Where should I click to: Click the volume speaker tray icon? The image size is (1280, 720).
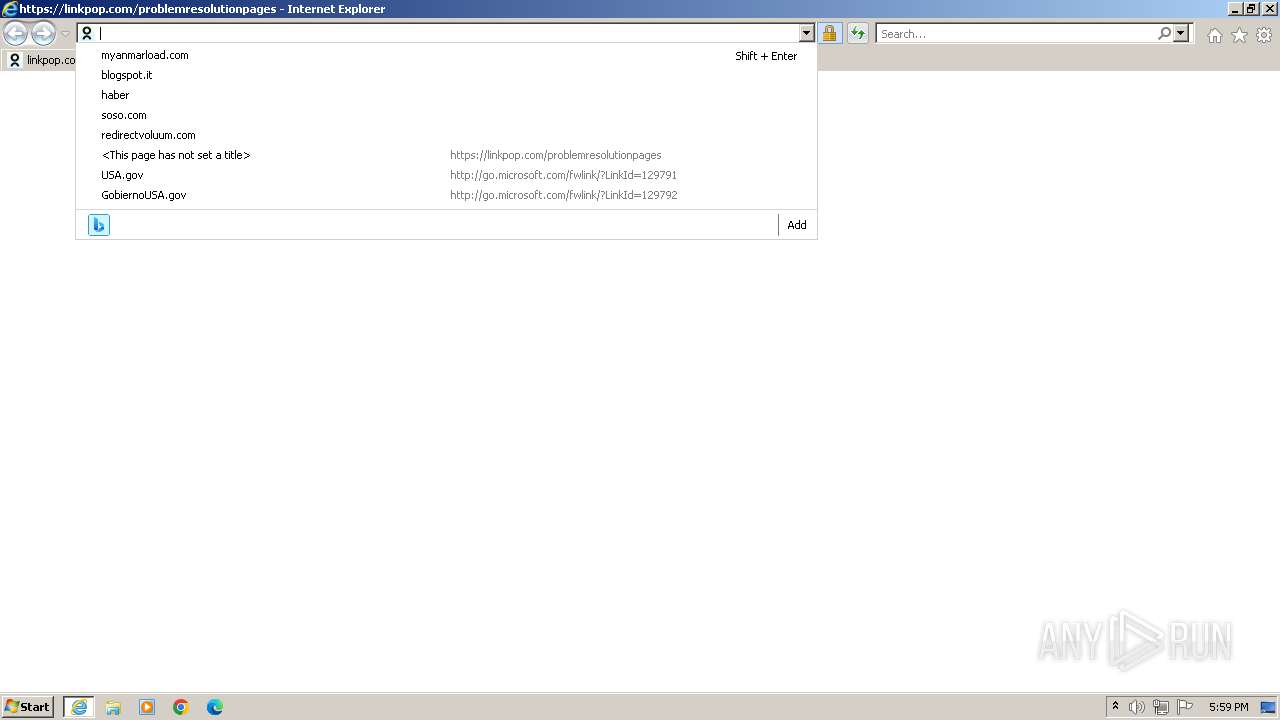1137,707
